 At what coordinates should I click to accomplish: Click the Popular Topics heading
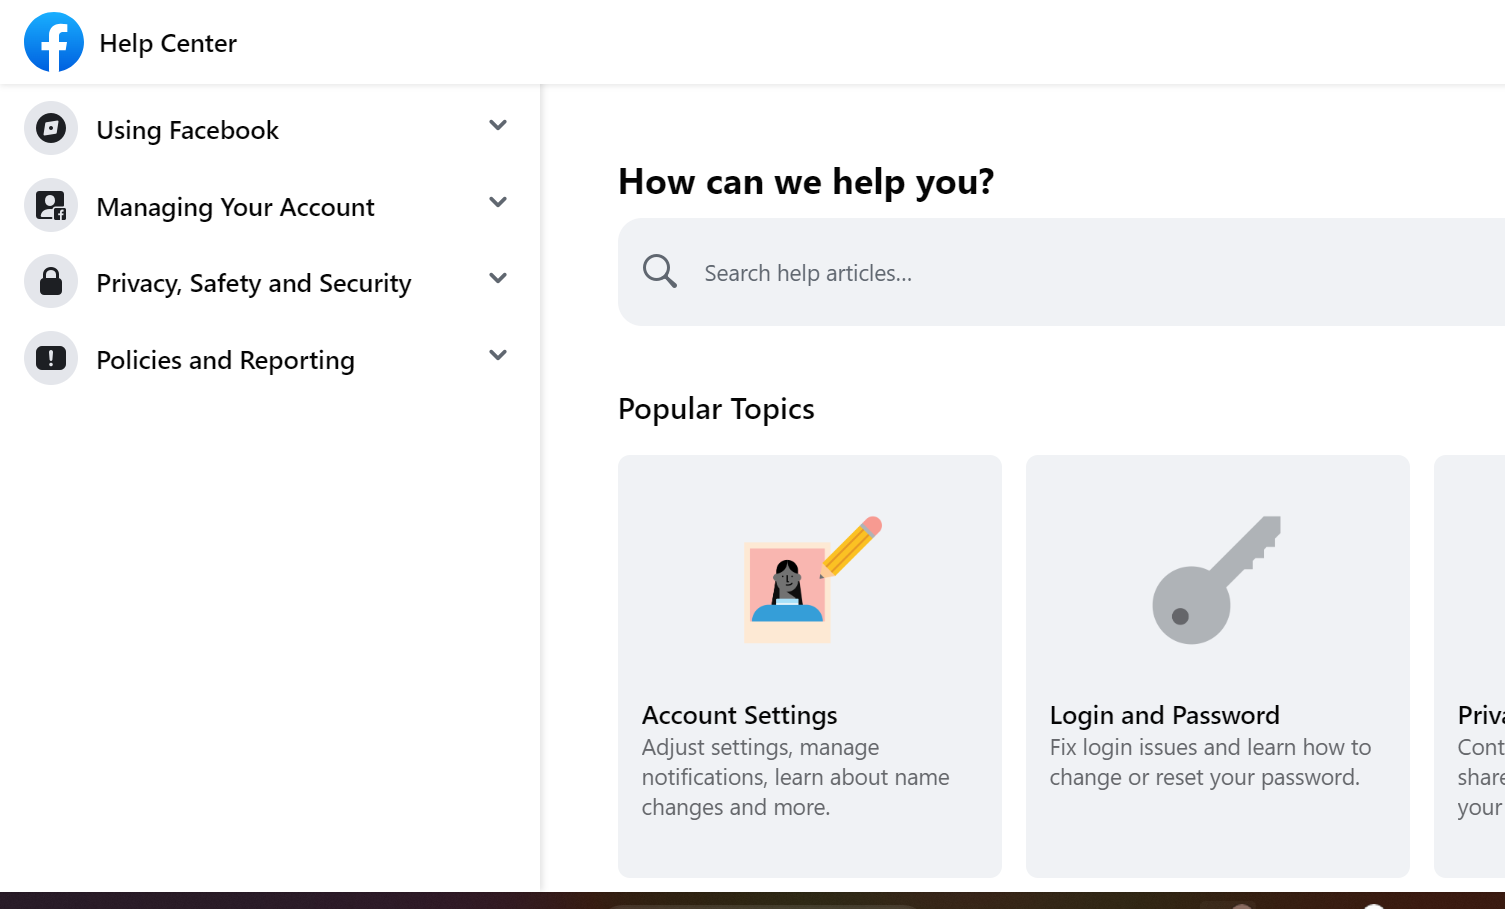pyautogui.click(x=716, y=409)
